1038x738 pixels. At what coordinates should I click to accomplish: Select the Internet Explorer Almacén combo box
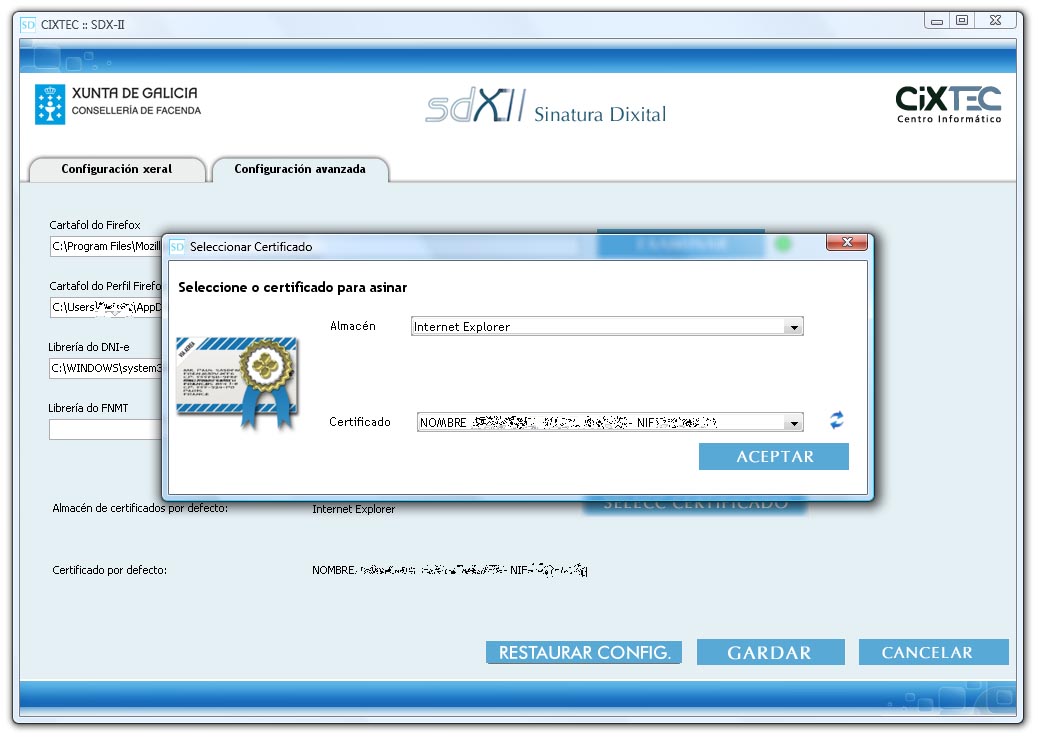607,326
